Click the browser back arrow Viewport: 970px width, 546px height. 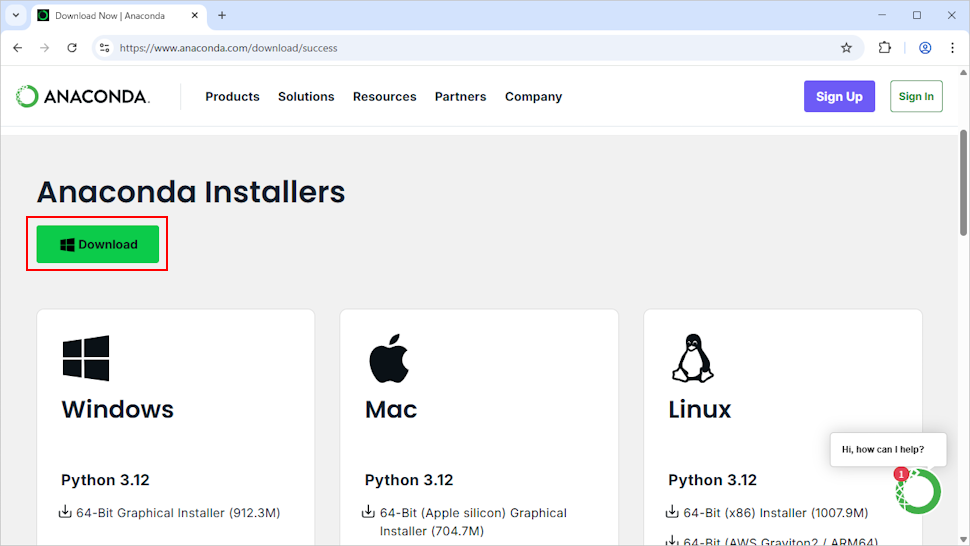tap(17, 48)
